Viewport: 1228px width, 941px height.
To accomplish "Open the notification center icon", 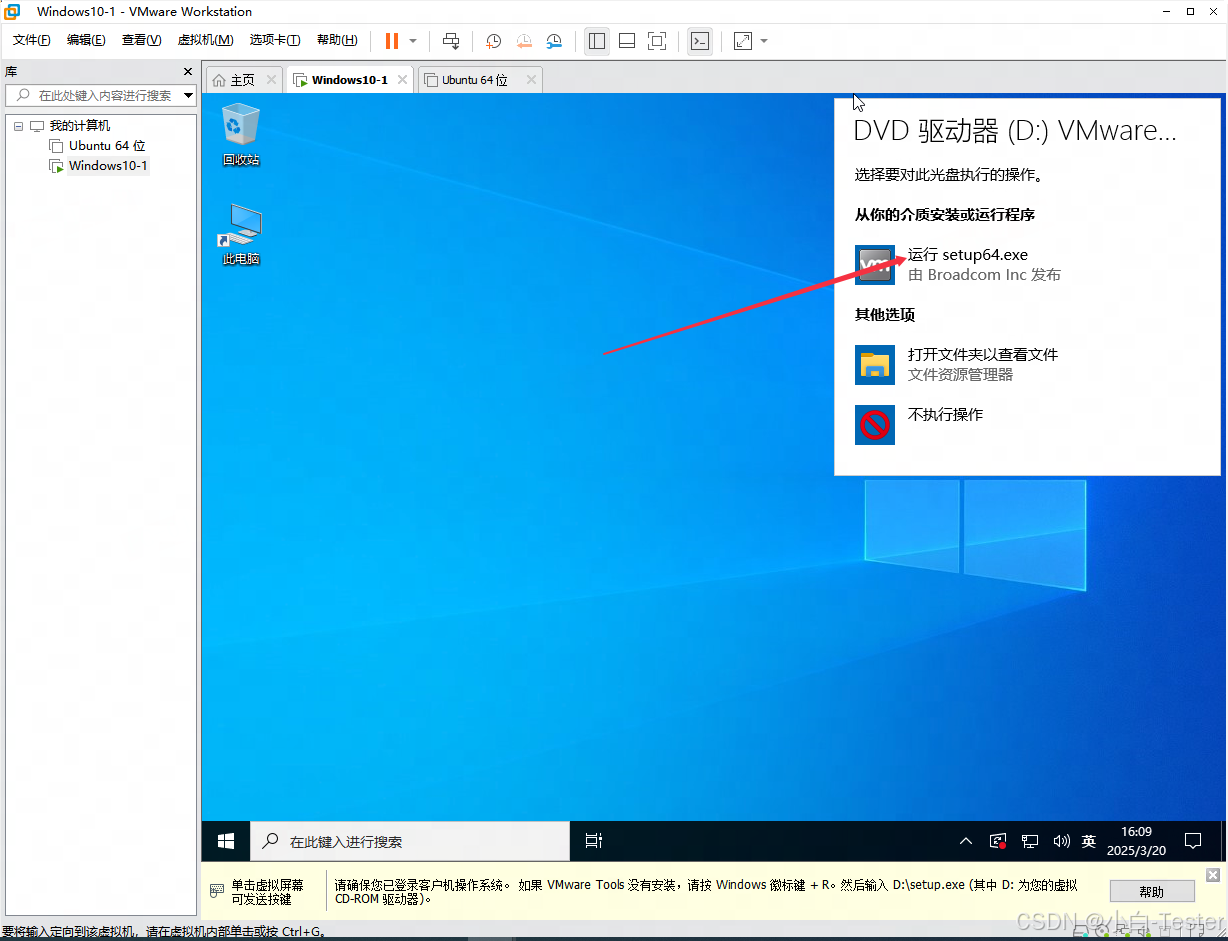I will click(1192, 841).
